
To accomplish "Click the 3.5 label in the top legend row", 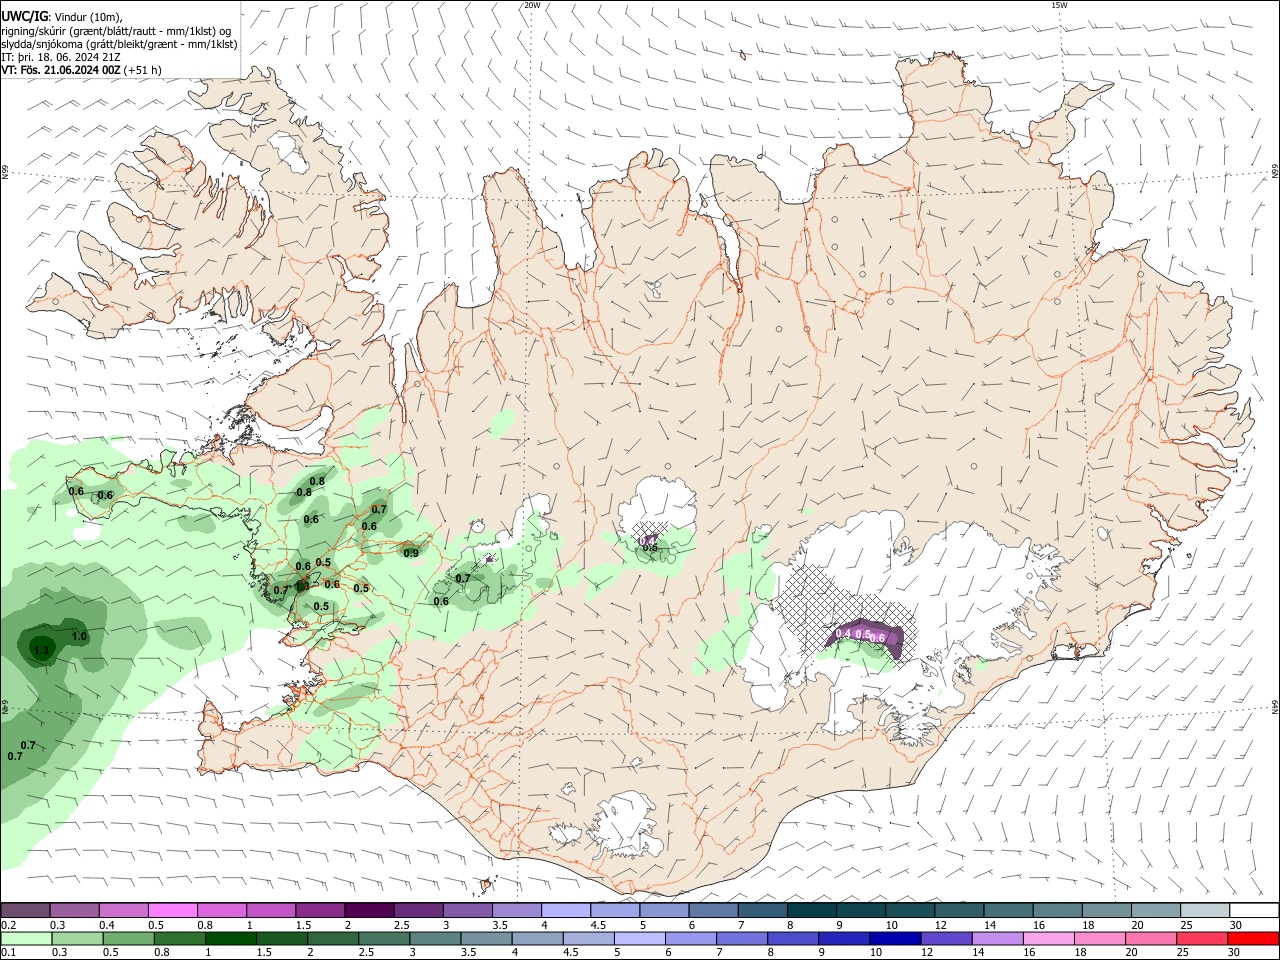I will pos(500,925).
